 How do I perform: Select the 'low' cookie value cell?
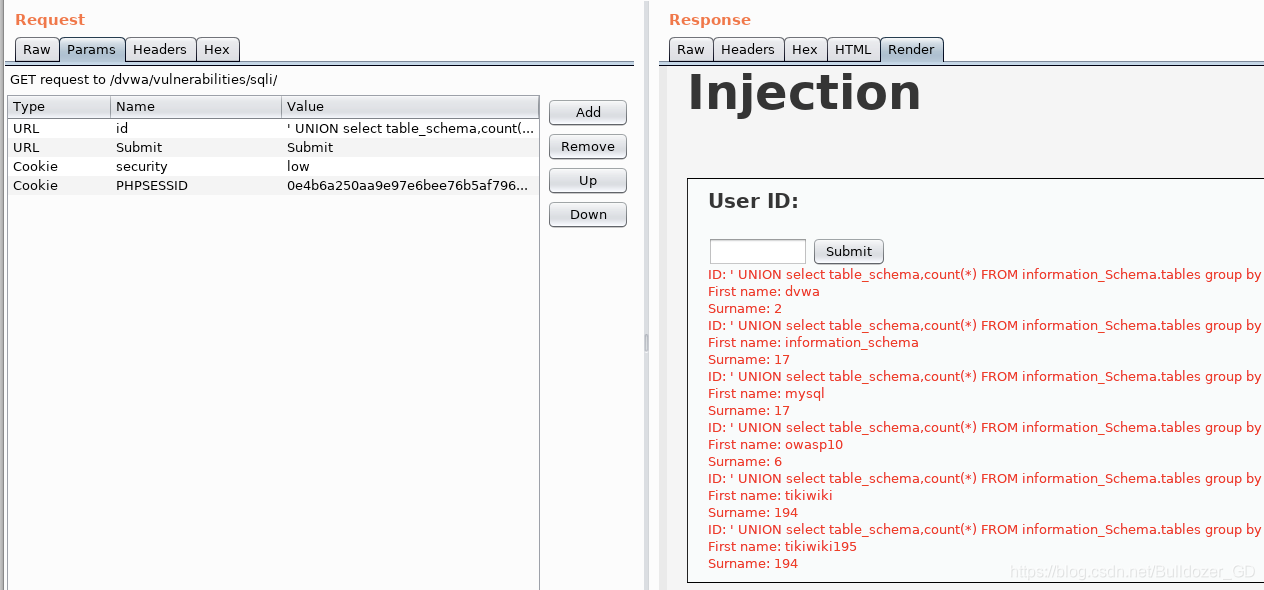[x=410, y=166]
